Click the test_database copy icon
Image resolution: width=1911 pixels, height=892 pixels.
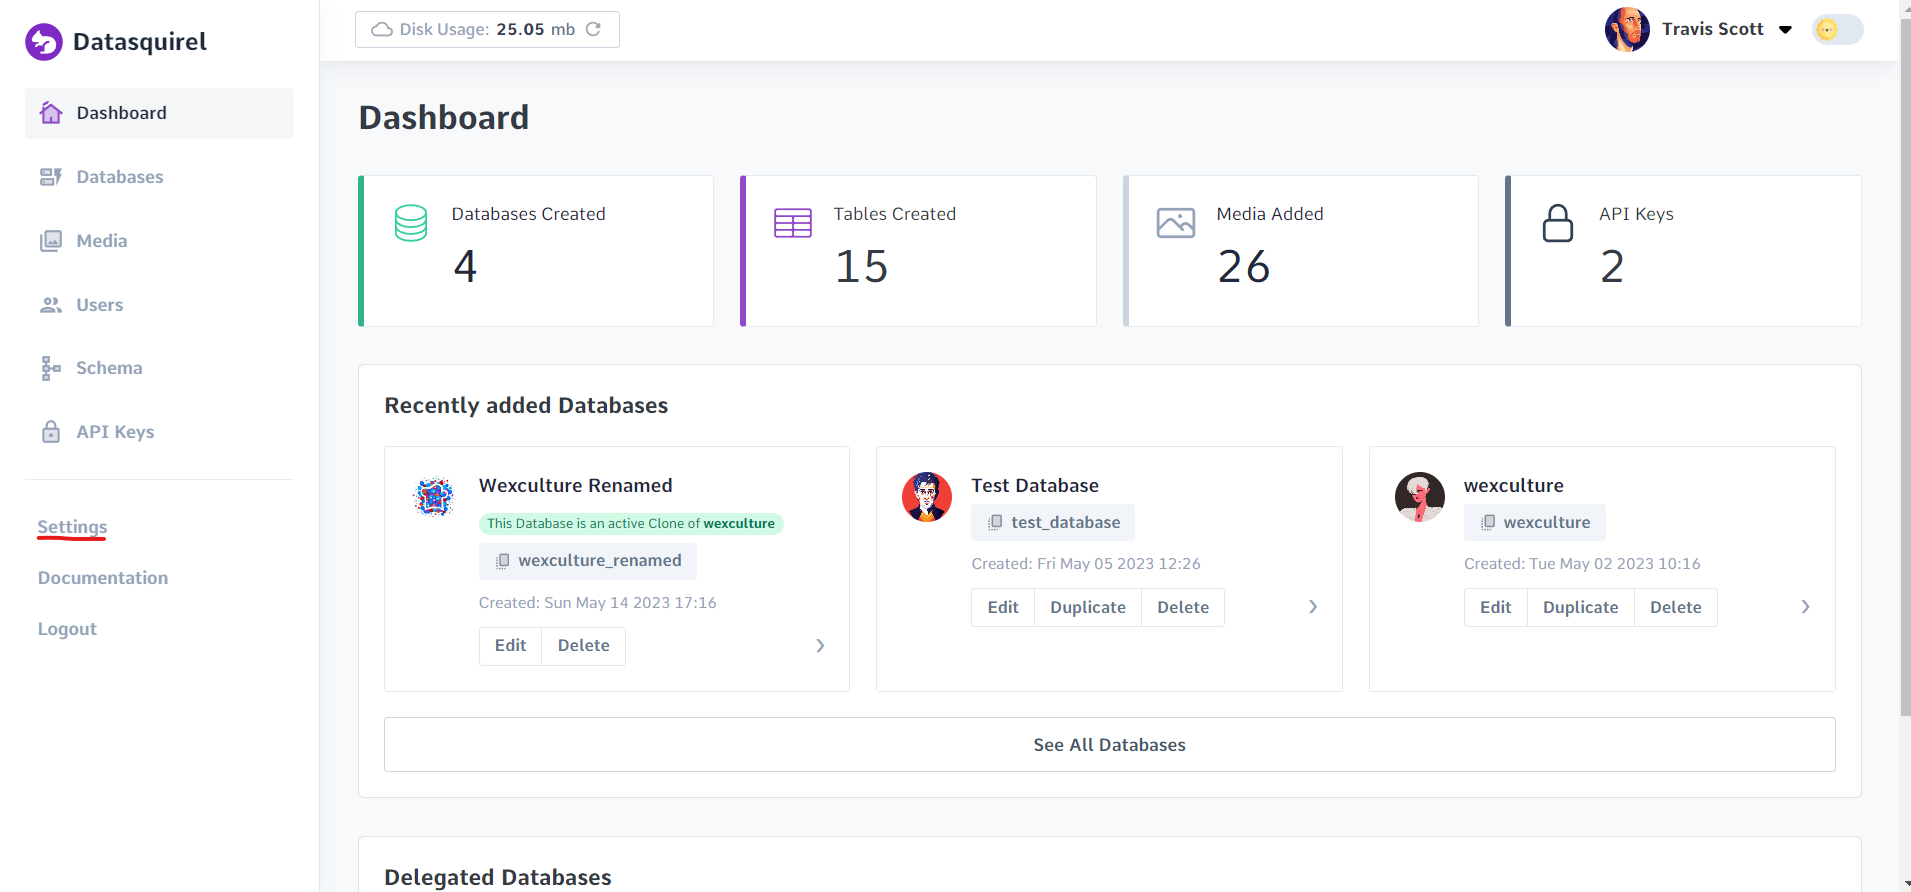tap(996, 523)
